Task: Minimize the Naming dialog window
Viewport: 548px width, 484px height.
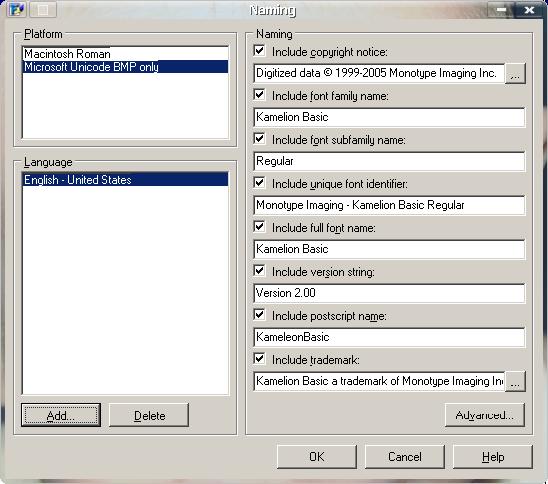Action: click(501, 10)
